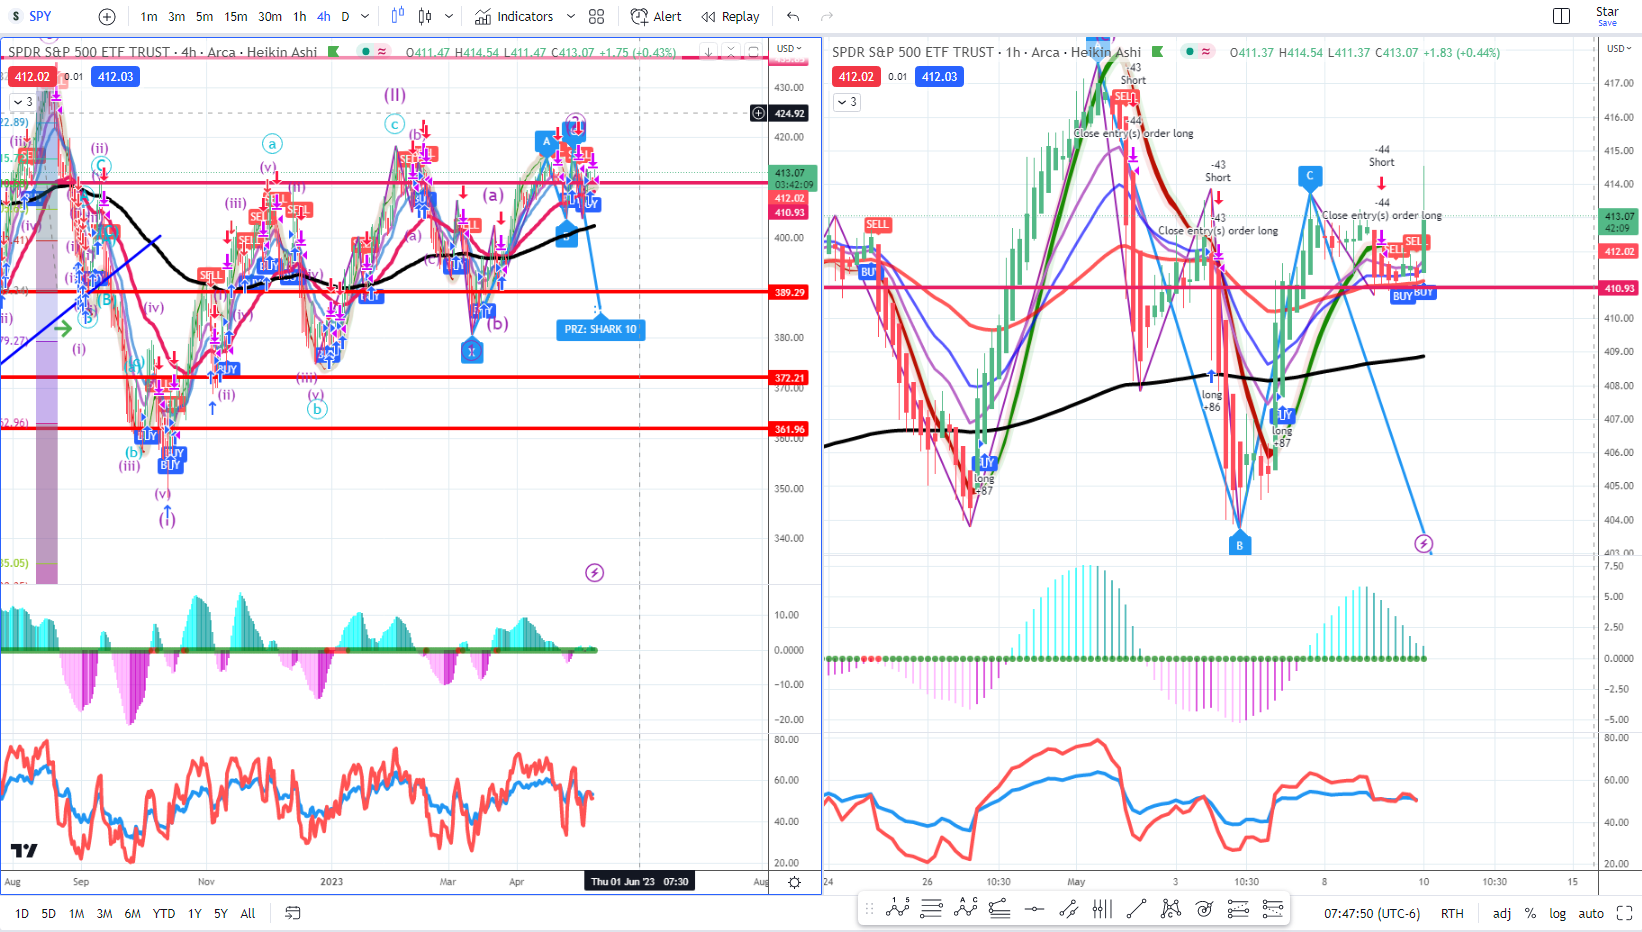Start bar Replay mode
The width and height of the screenshot is (1642, 932).
(730, 16)
